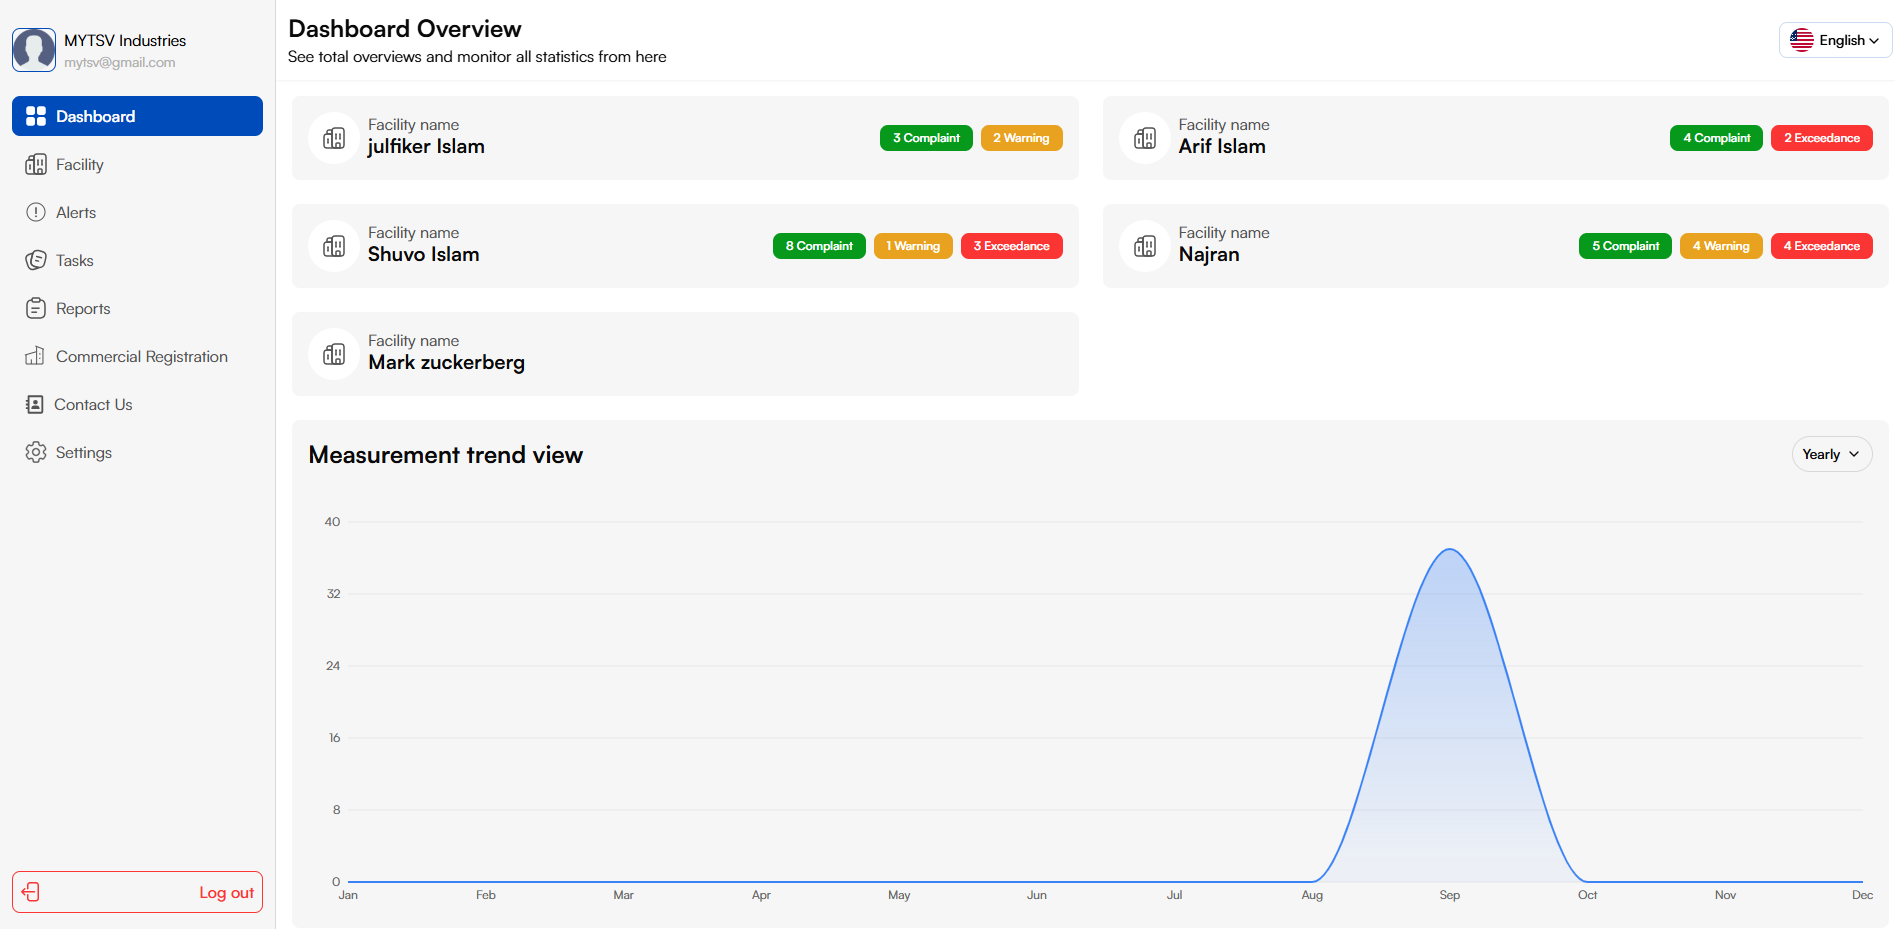
Task: Click the September peak on the chart
Action: (1450, 549)
